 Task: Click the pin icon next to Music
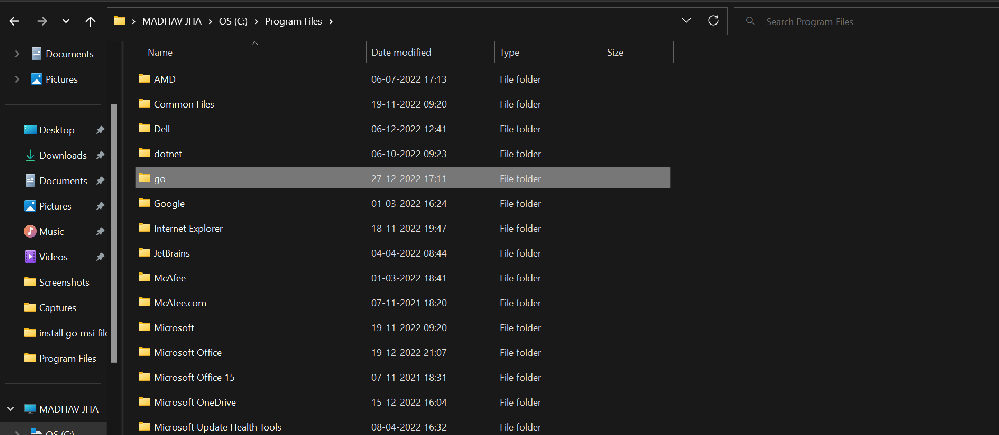coord(99,232)
